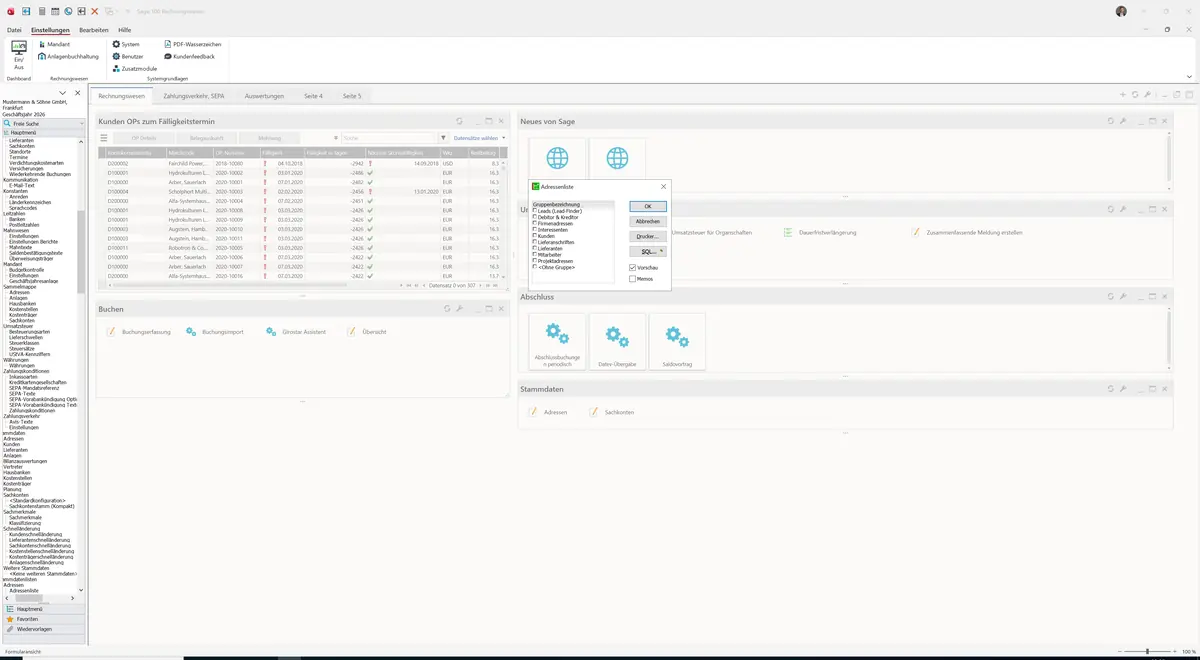The image size is (1200, 660).
Task: Adjust the zoom slider in the status bar
Action: [1147, 651]
